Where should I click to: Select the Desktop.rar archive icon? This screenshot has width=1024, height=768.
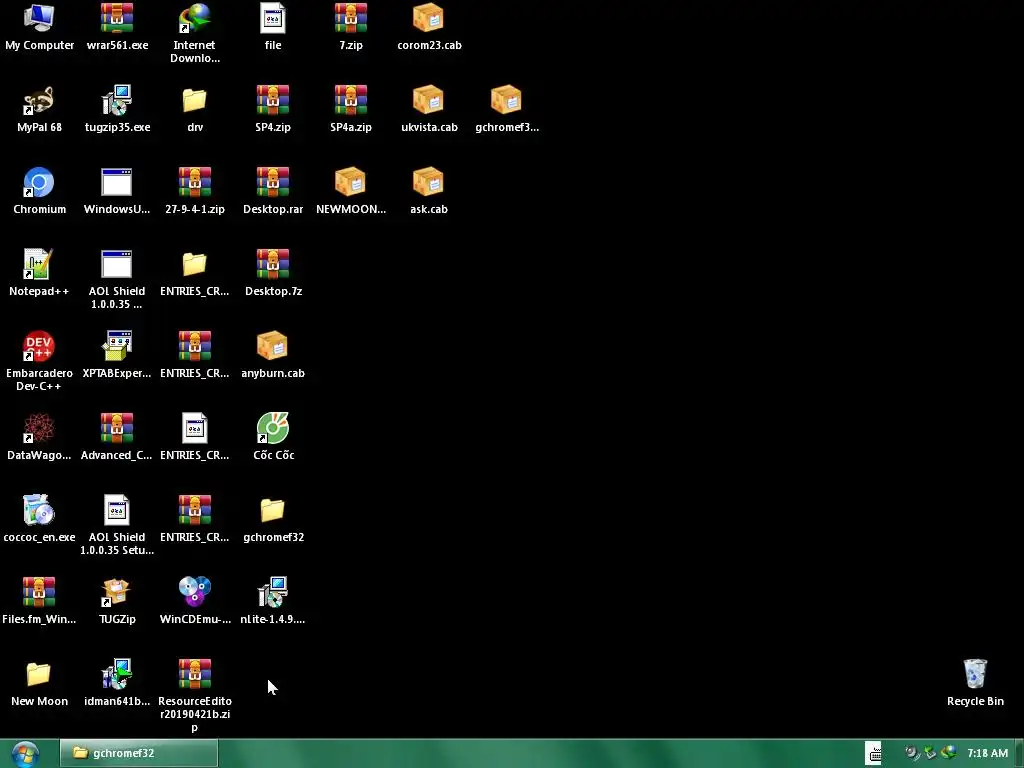273,182
